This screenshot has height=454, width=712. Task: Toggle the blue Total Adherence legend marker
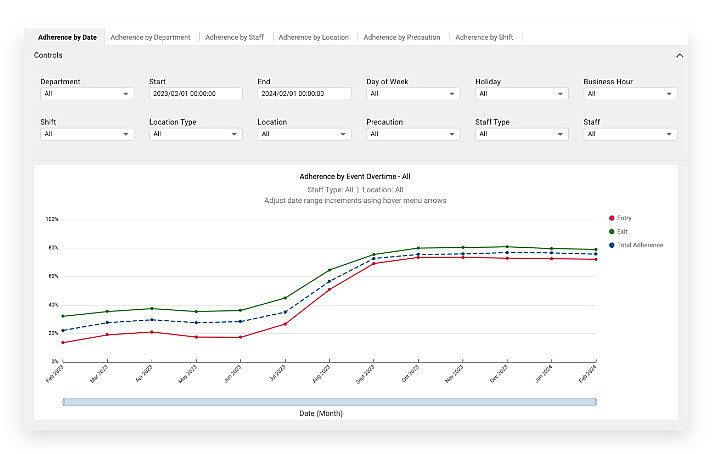(612, 245)
